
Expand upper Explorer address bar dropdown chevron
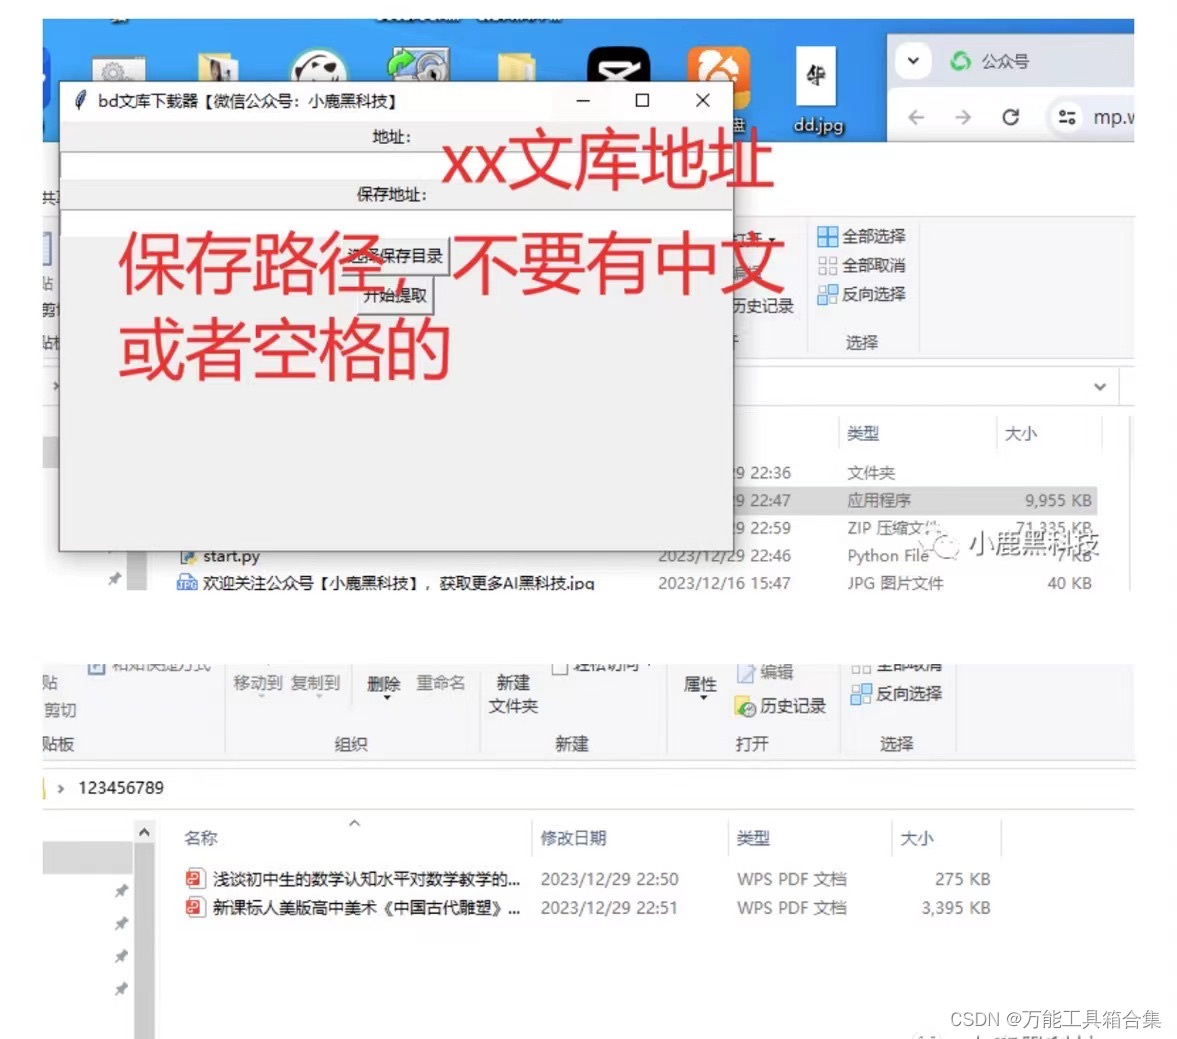click(x=1100, y=387)
